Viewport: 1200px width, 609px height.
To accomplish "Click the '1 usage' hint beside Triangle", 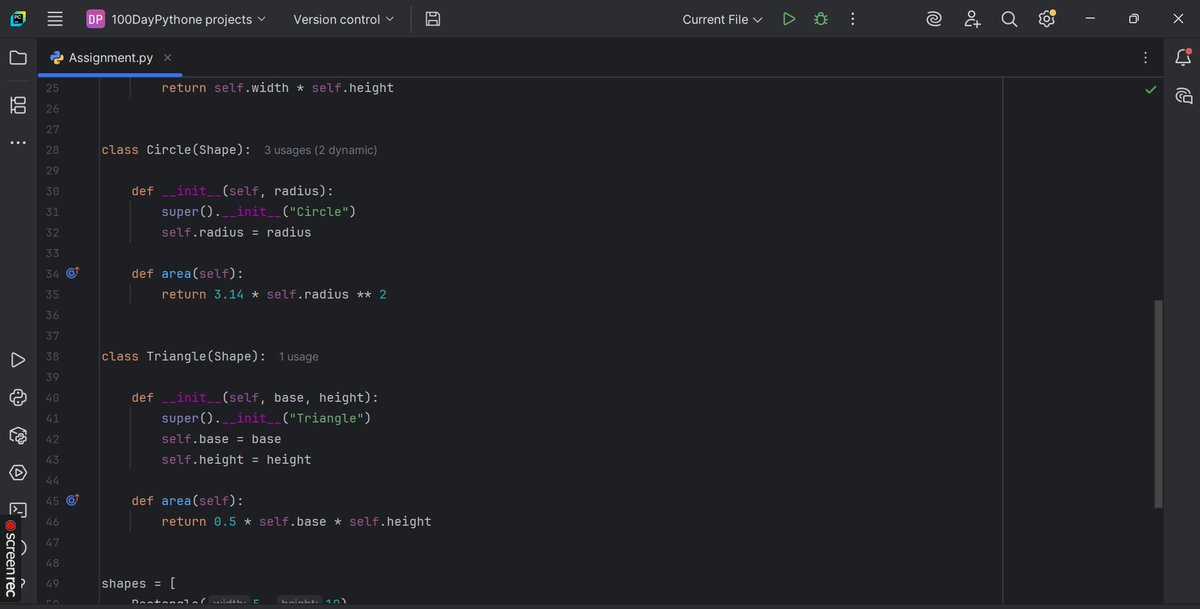I will point(299,357).
